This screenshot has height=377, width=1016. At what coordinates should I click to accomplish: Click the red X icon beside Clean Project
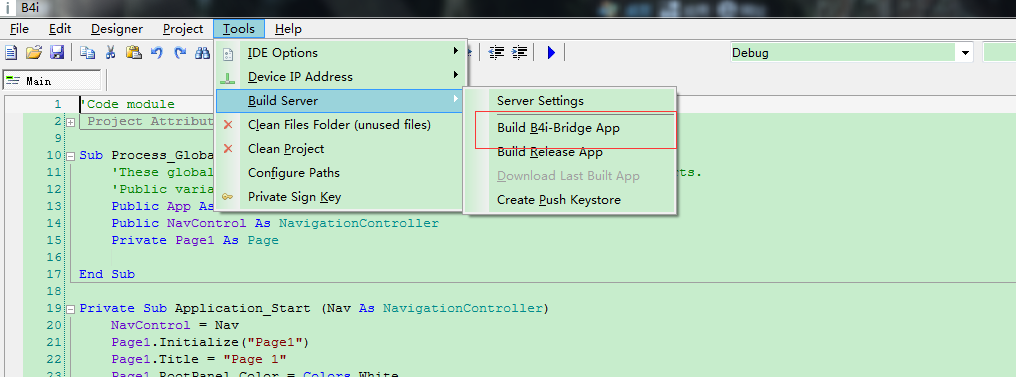pos(228,149)
